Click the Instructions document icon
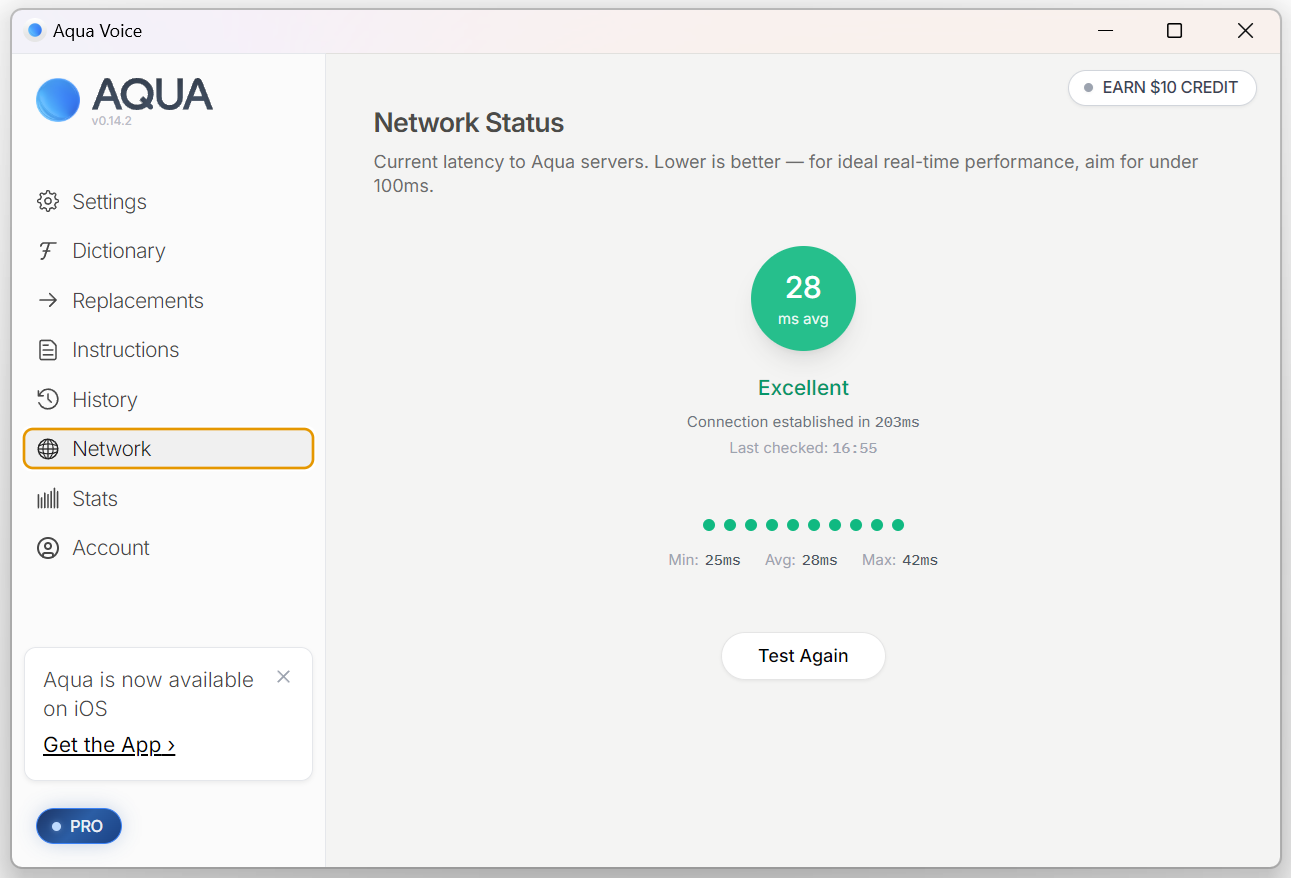 (x=48, y=350)
